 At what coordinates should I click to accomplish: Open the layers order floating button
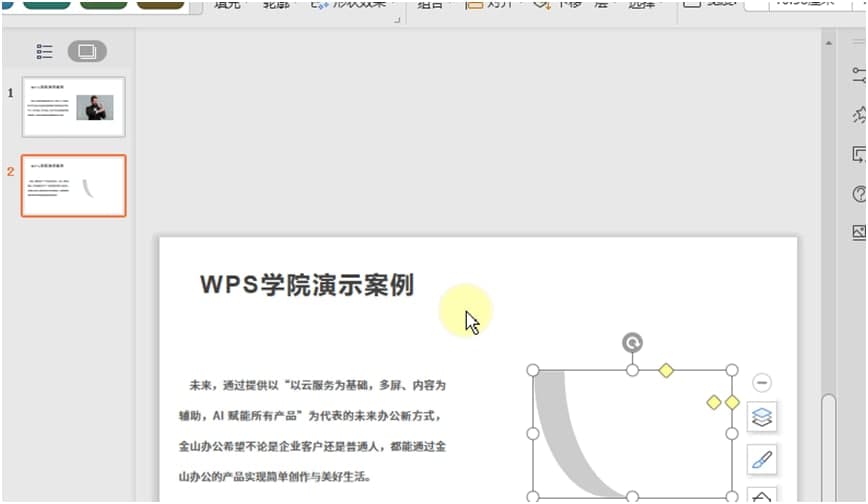762,416
